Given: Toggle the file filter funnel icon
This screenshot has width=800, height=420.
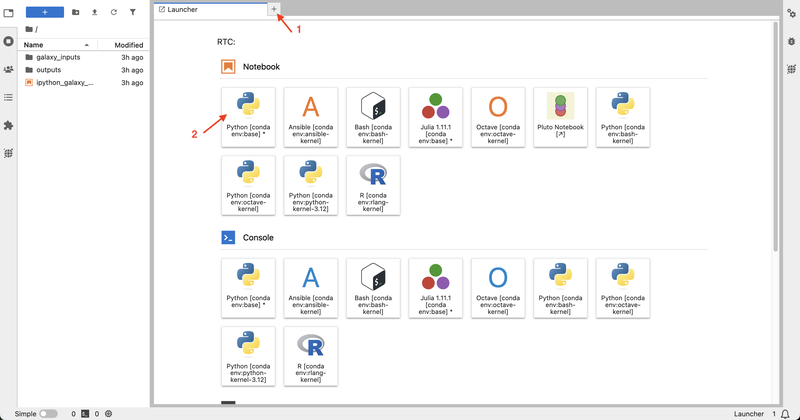Looking at the screenshot, I should coord(133,12).
